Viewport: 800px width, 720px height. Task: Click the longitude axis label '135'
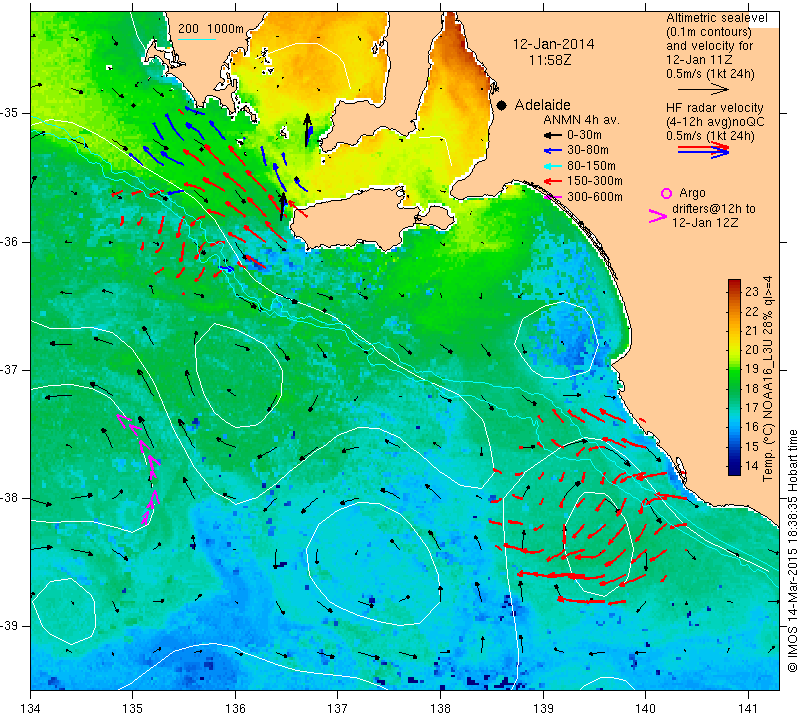133,708
